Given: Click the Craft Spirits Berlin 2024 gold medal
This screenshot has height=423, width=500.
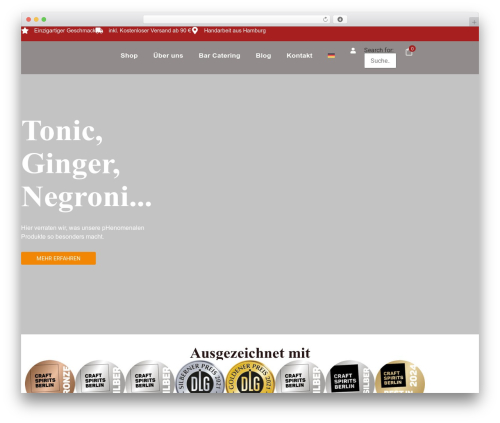Looking at the screenshot, I should pyautogui.click(x=400, y=377).
